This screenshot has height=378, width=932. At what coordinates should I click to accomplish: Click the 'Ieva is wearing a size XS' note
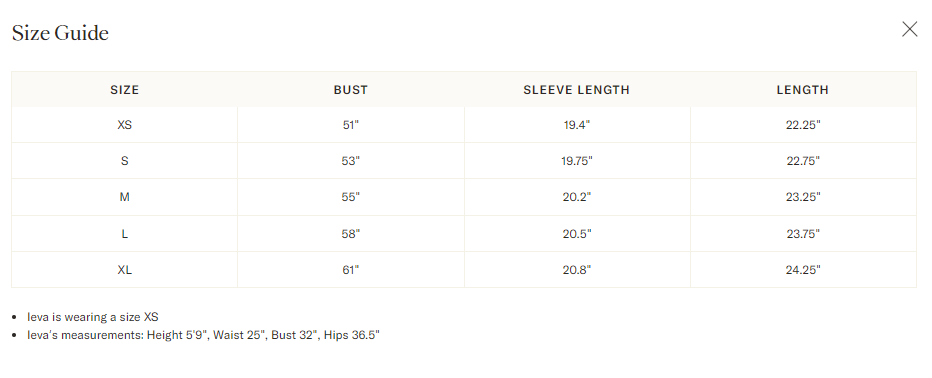click(x=93, y=317)
